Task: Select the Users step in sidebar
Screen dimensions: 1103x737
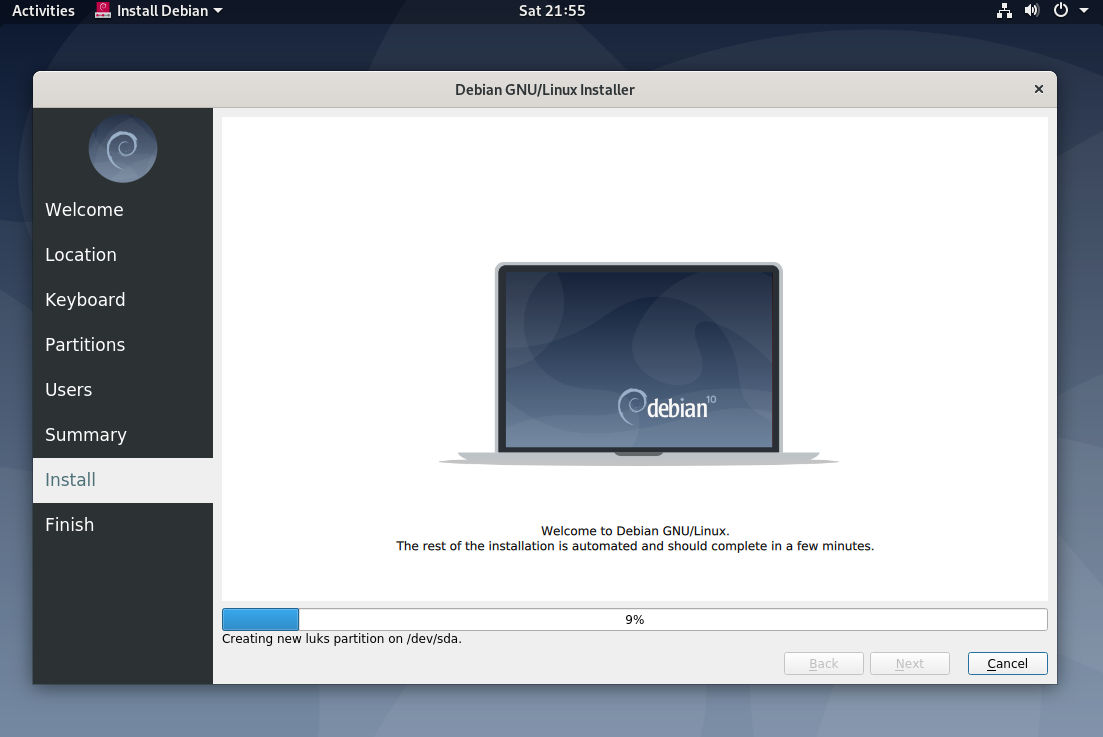Action: point(123,390)
